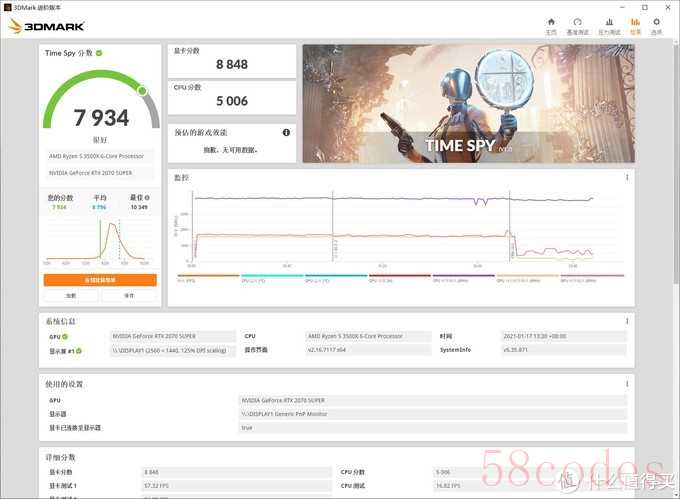Image resolution: width=680 pixels, height=499 pixels.
Task: Click the SystemInfo version field
Action: coord(564,350)
